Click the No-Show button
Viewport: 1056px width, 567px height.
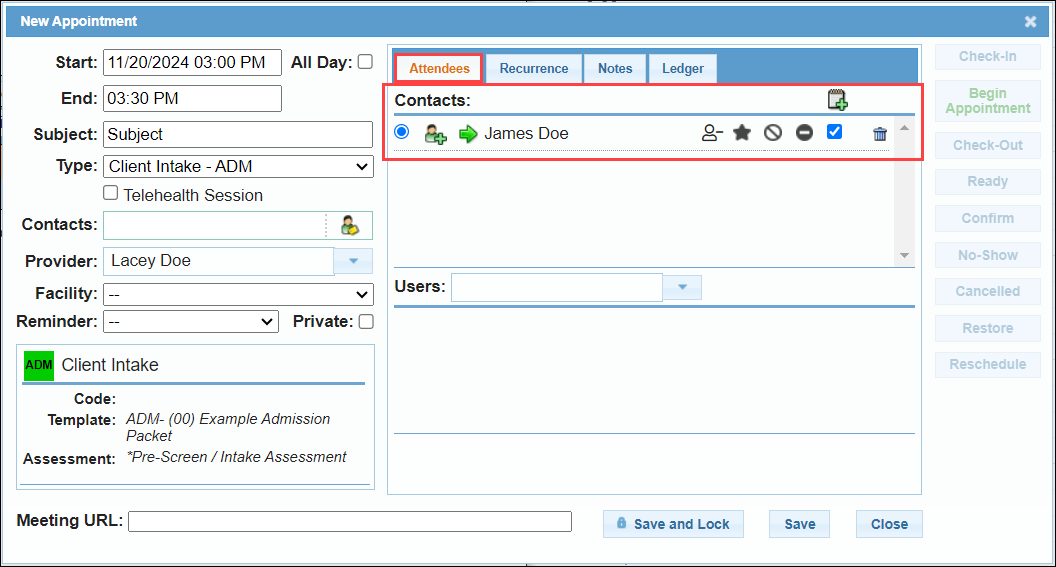[987, 255]
